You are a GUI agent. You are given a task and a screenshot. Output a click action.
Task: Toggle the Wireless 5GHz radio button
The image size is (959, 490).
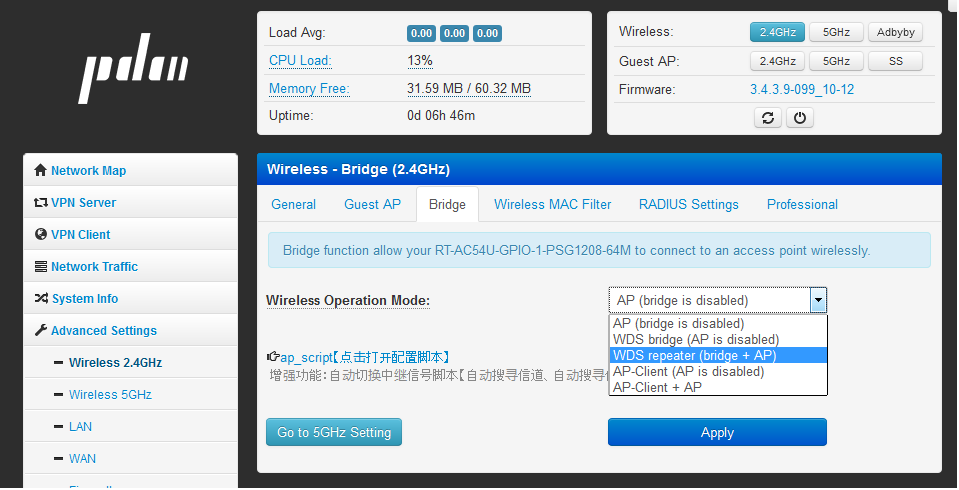(836, 32)
